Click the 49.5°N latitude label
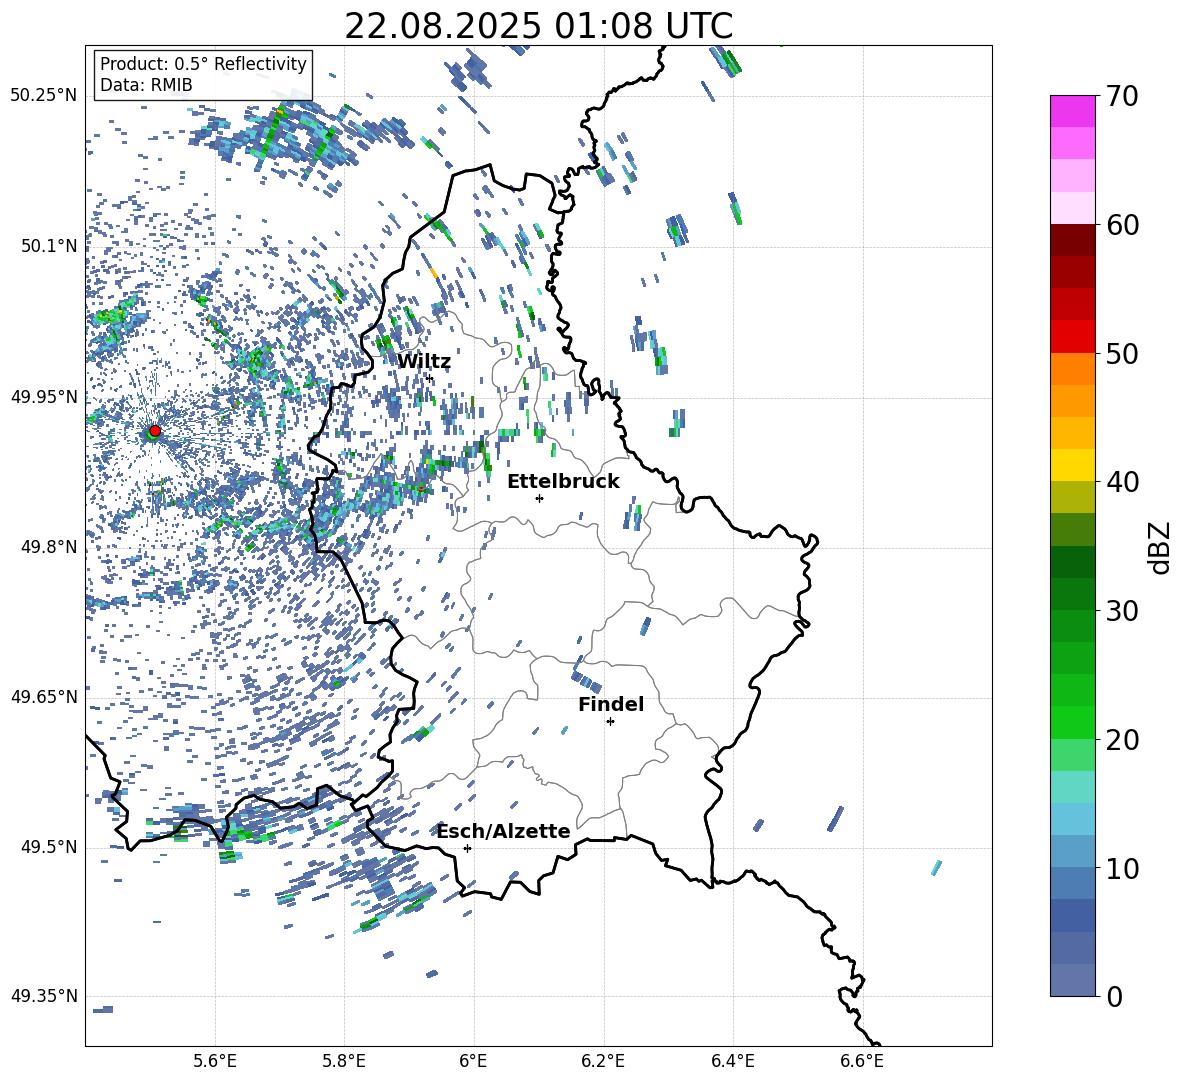The image size is (1184, 1081). 48,847
